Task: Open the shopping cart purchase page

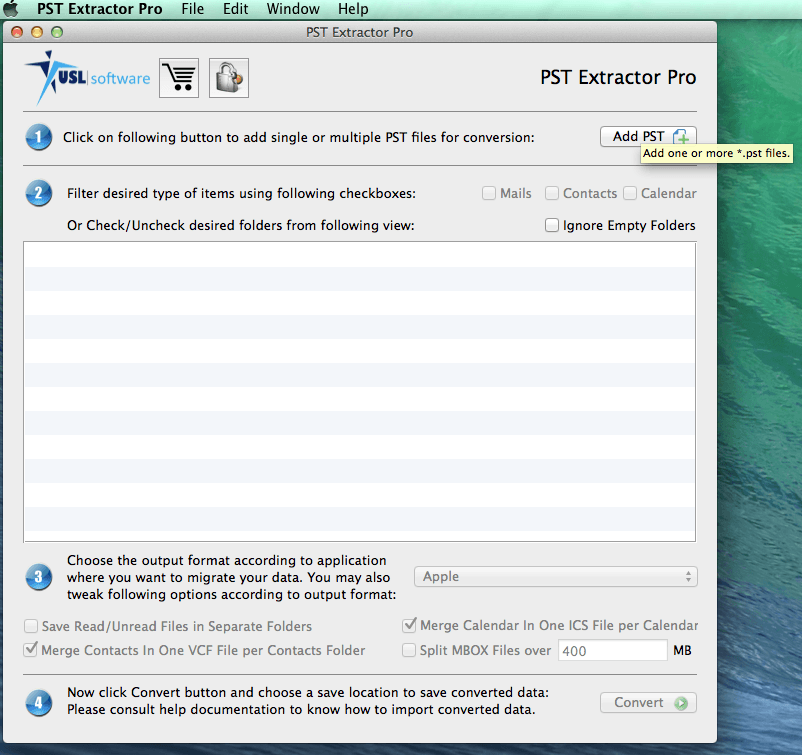Action: click(178, 77)
